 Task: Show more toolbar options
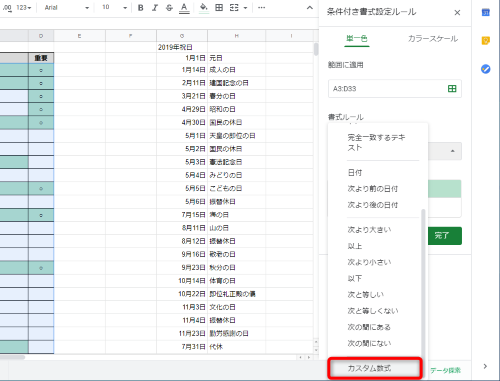pos(262,8)
